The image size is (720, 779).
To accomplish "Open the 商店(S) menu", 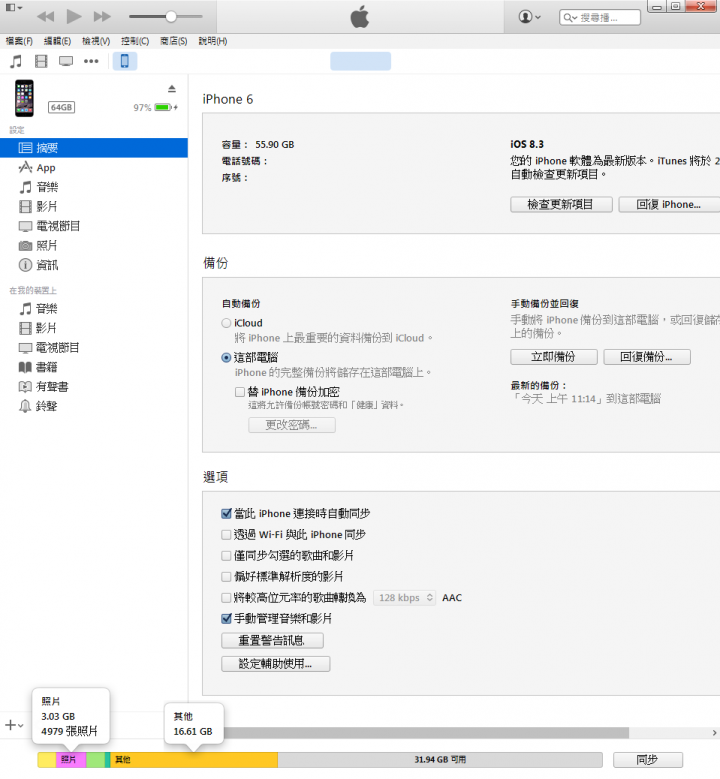I will (x=173, y=41).
